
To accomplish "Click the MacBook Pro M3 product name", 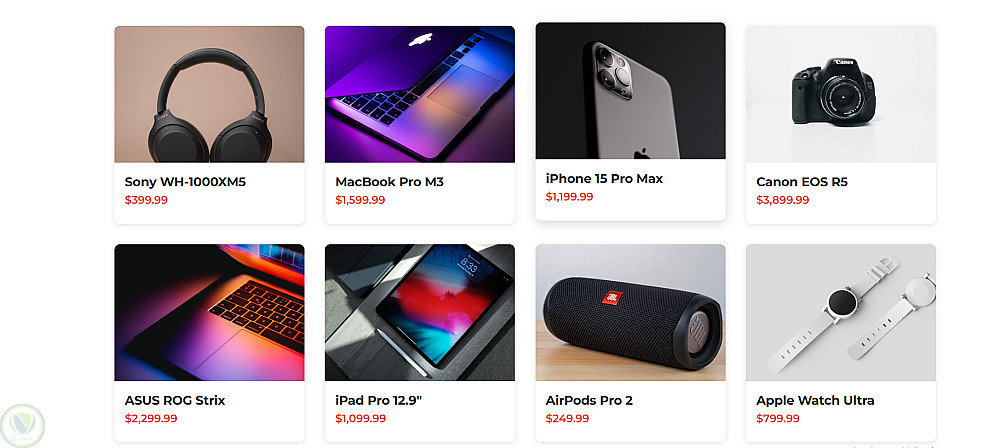I will [389, 182].
